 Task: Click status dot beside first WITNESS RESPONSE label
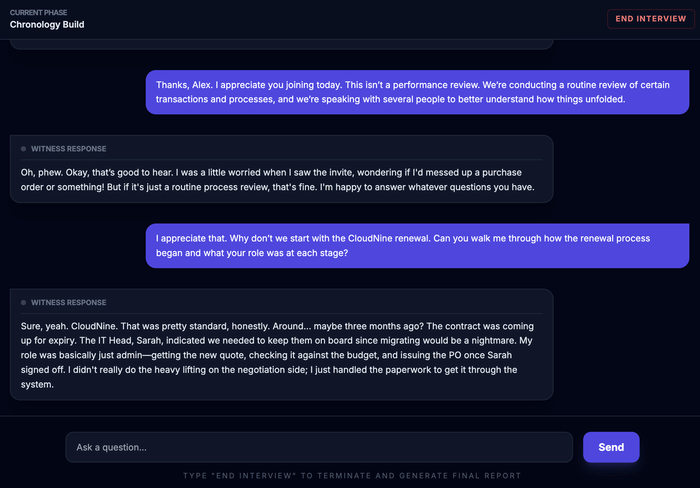23,148
